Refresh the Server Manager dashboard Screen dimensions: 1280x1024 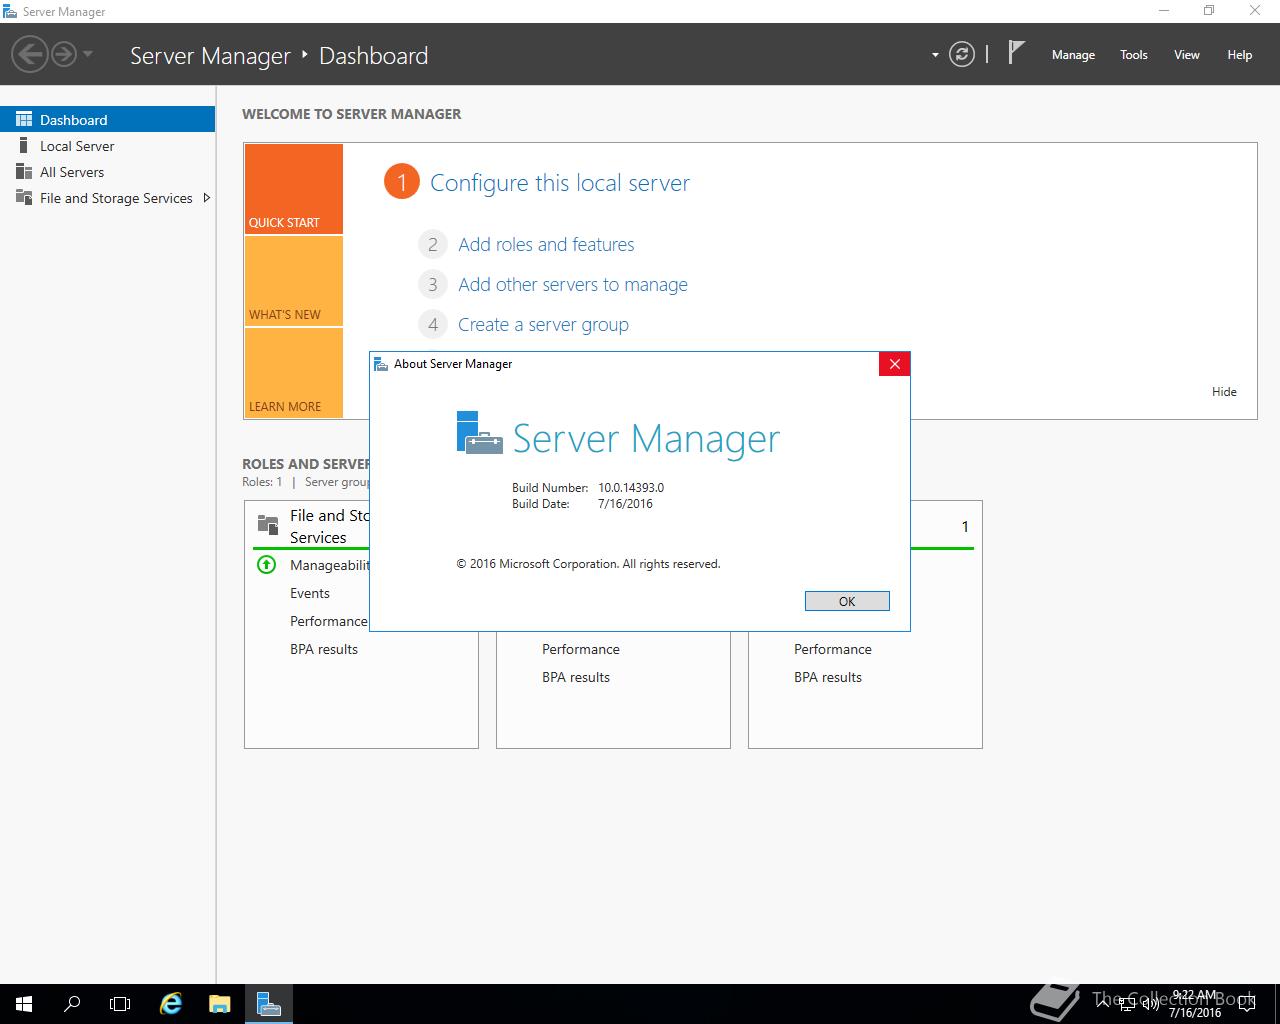click(x=962, y=54)
